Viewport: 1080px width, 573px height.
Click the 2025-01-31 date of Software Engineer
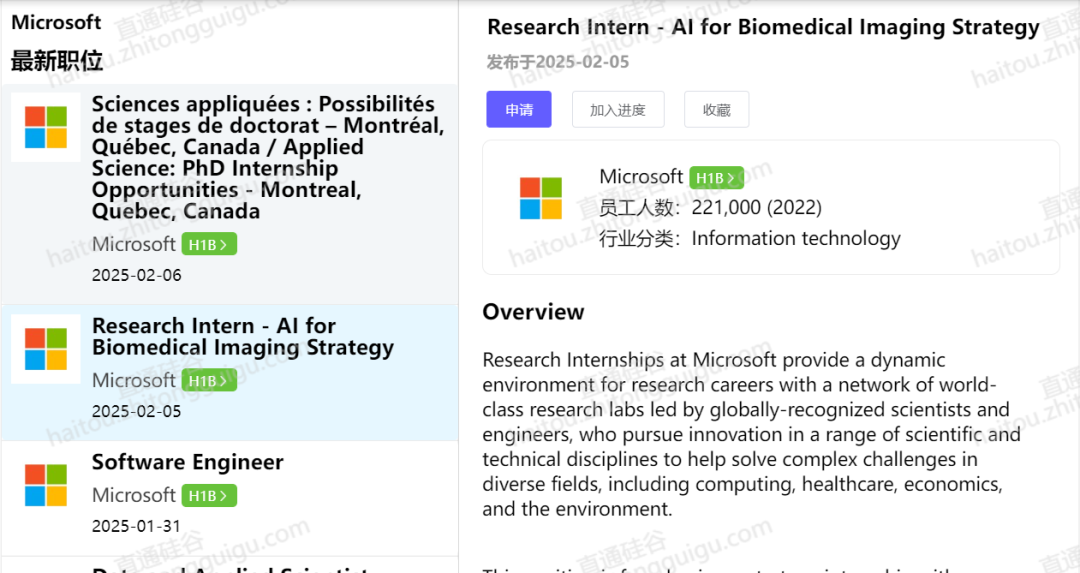point(136,526)
